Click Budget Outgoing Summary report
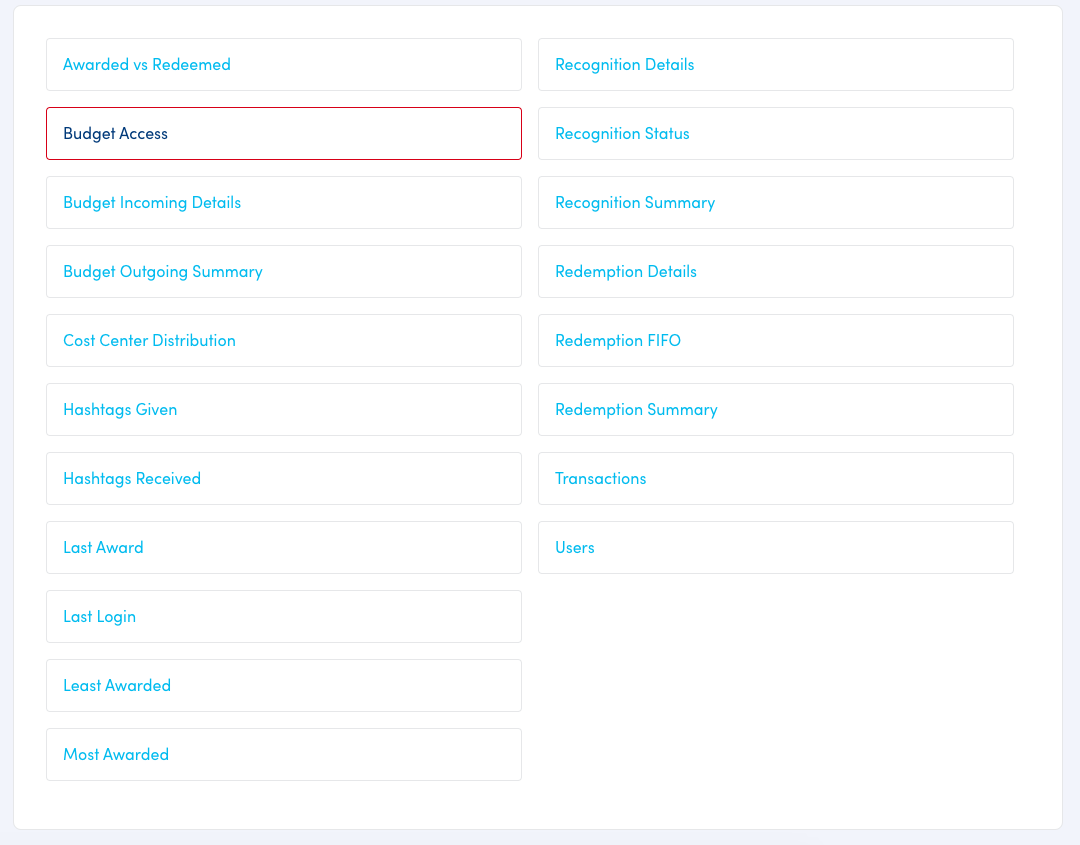 [x=163, y=272]
